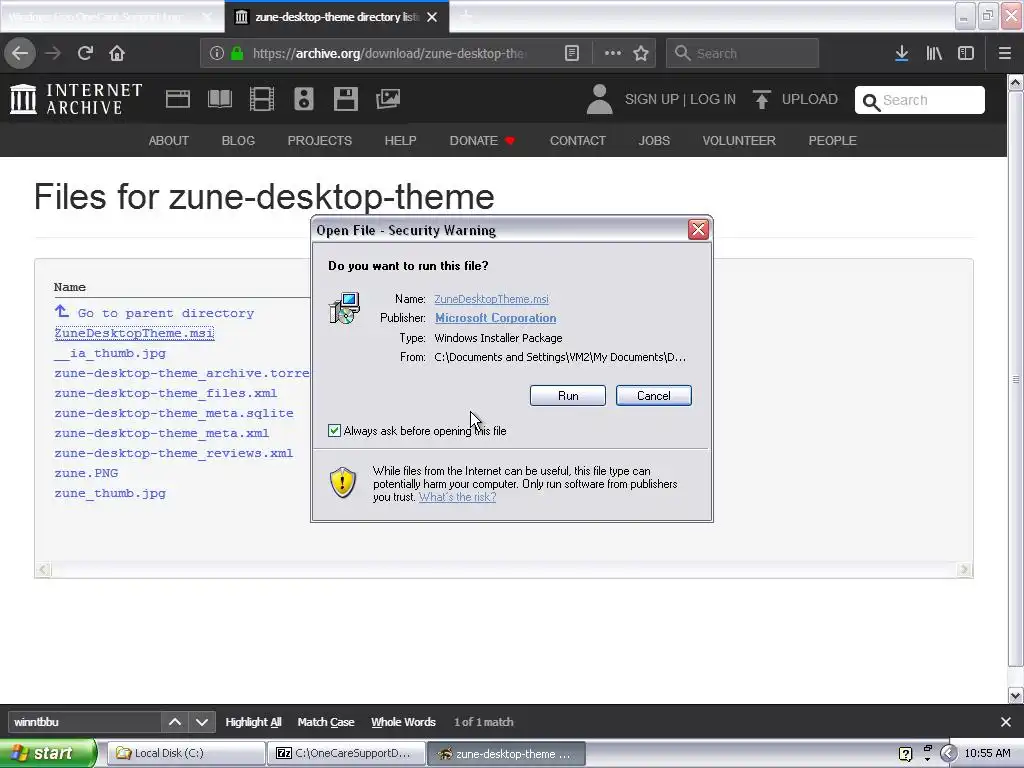Viewport: 1024px width, 768px height.
Task: Open the browser home page icon
Action: pos(117,53)
